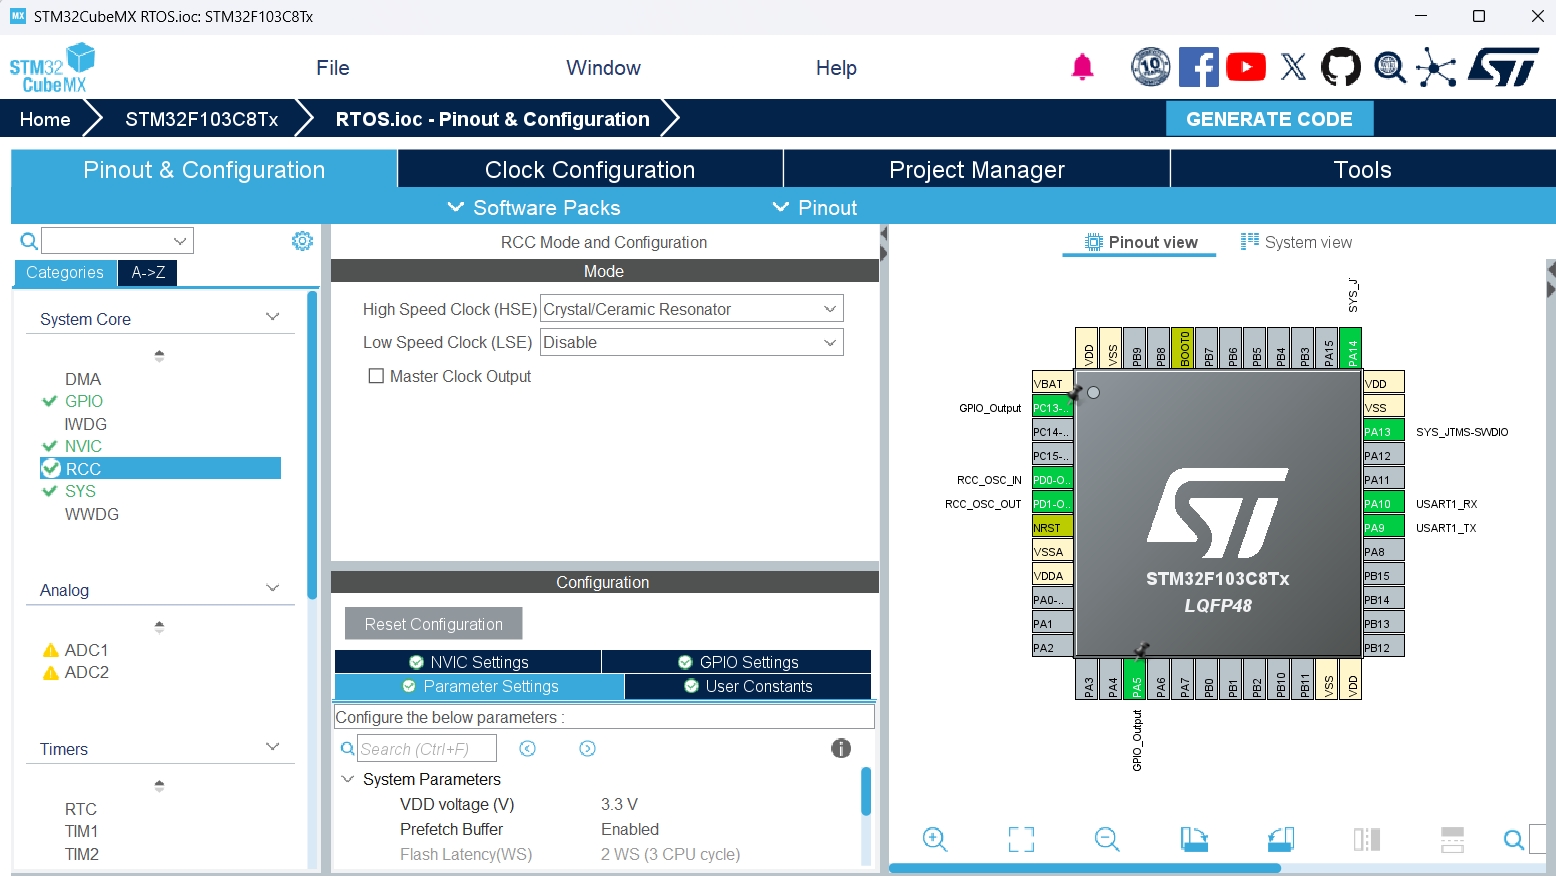
Task: Collapse the Timers category
Action: [272, 747]
